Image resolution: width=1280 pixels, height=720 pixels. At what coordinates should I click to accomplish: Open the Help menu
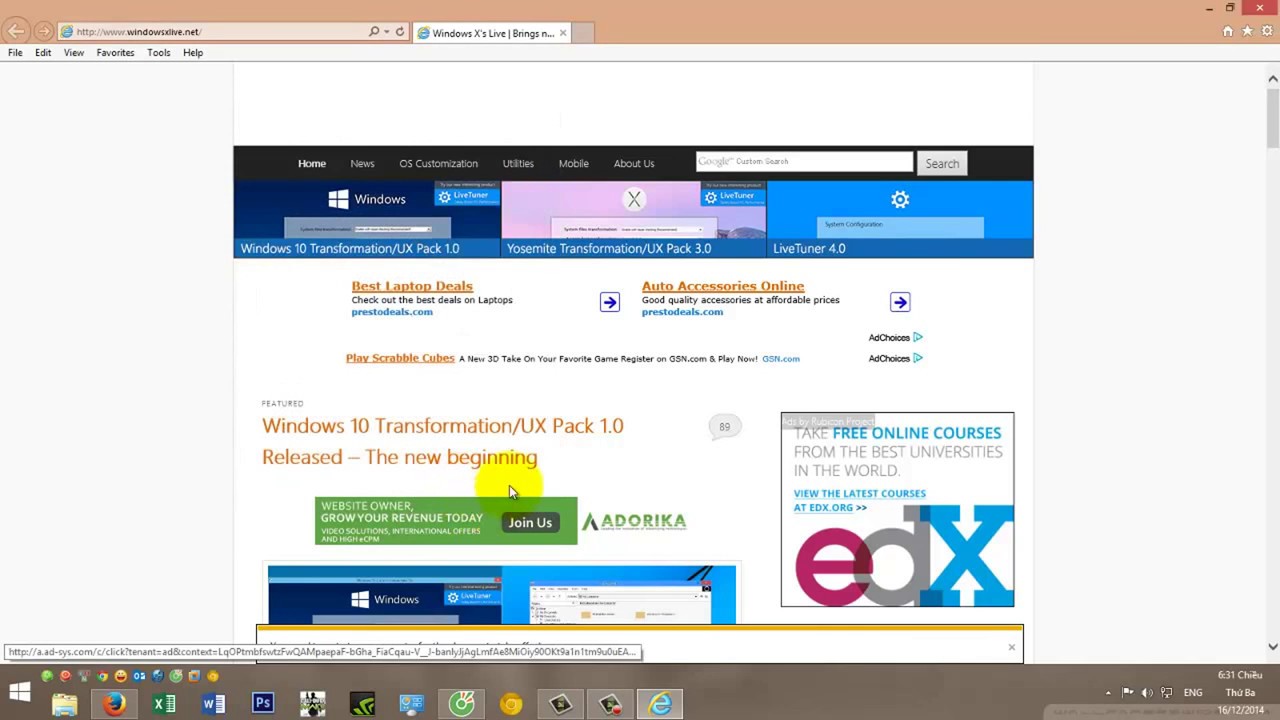(193, 53)
